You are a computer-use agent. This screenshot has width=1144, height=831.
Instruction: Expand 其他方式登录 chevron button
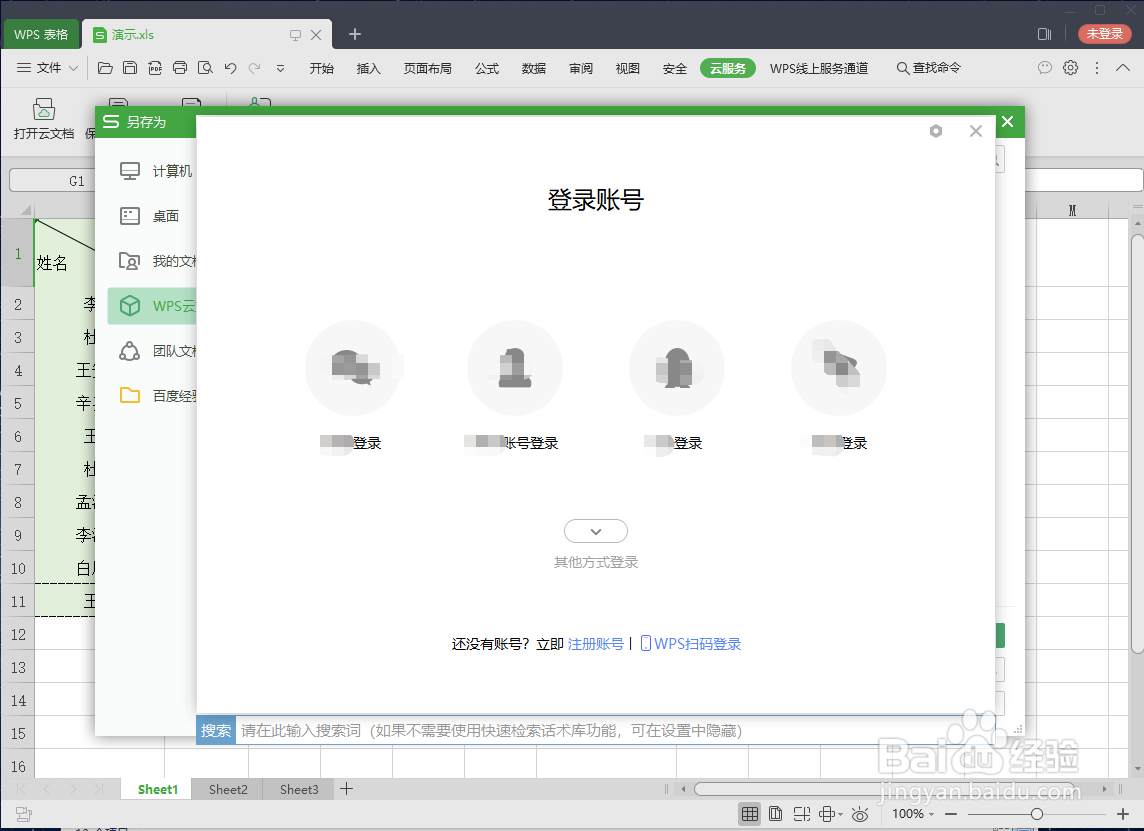(x=596, y=531)
